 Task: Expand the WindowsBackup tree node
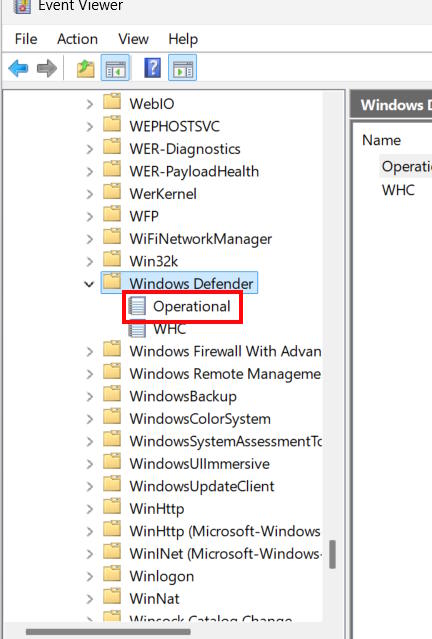pyautogui.click(x=90, y=397)
